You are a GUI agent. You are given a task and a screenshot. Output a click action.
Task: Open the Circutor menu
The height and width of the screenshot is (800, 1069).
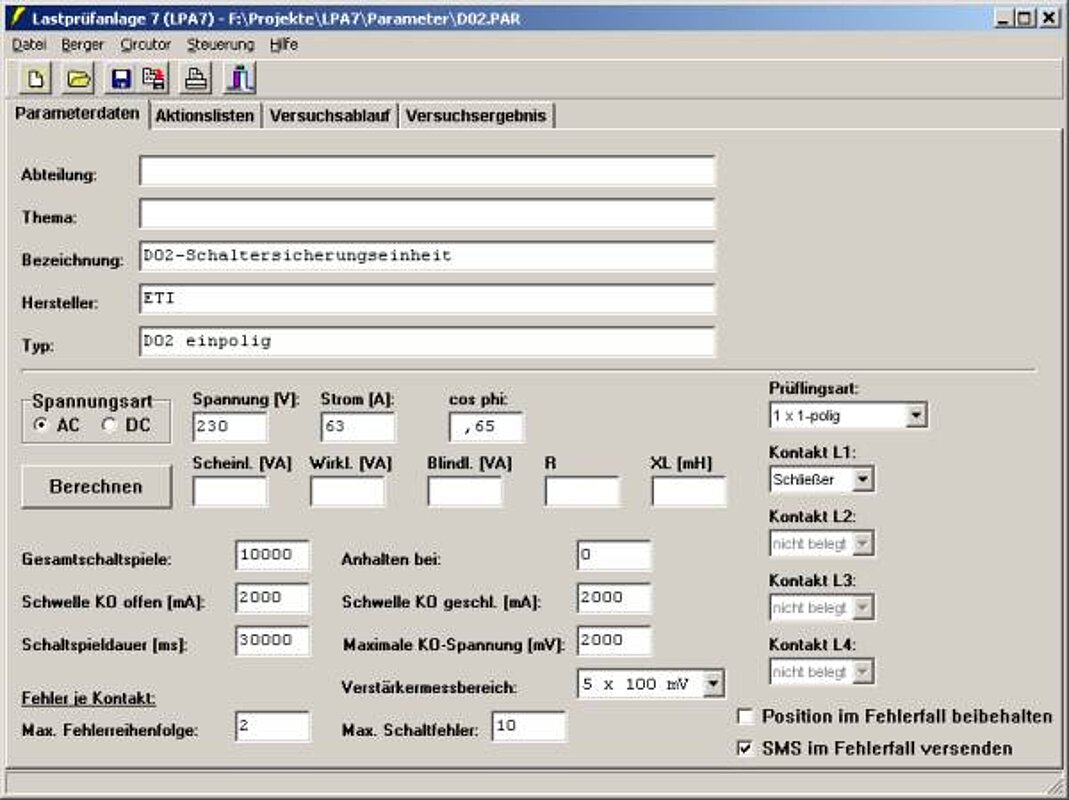[x=145, y=45]
